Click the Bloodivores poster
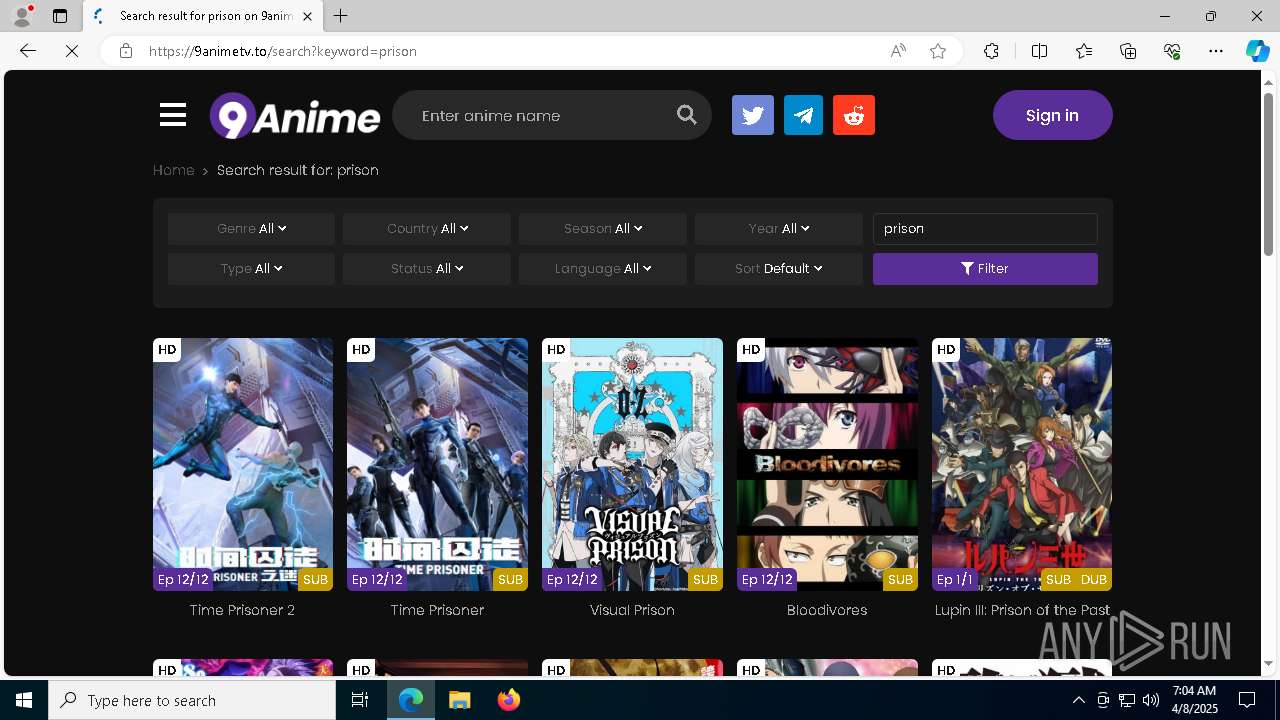The image size is (1280, 720). point(827,464)
